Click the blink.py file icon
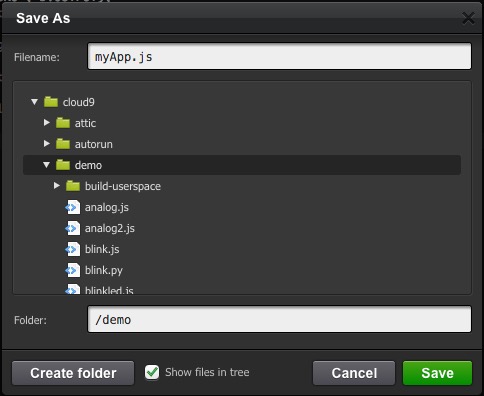 click(73, 270)
